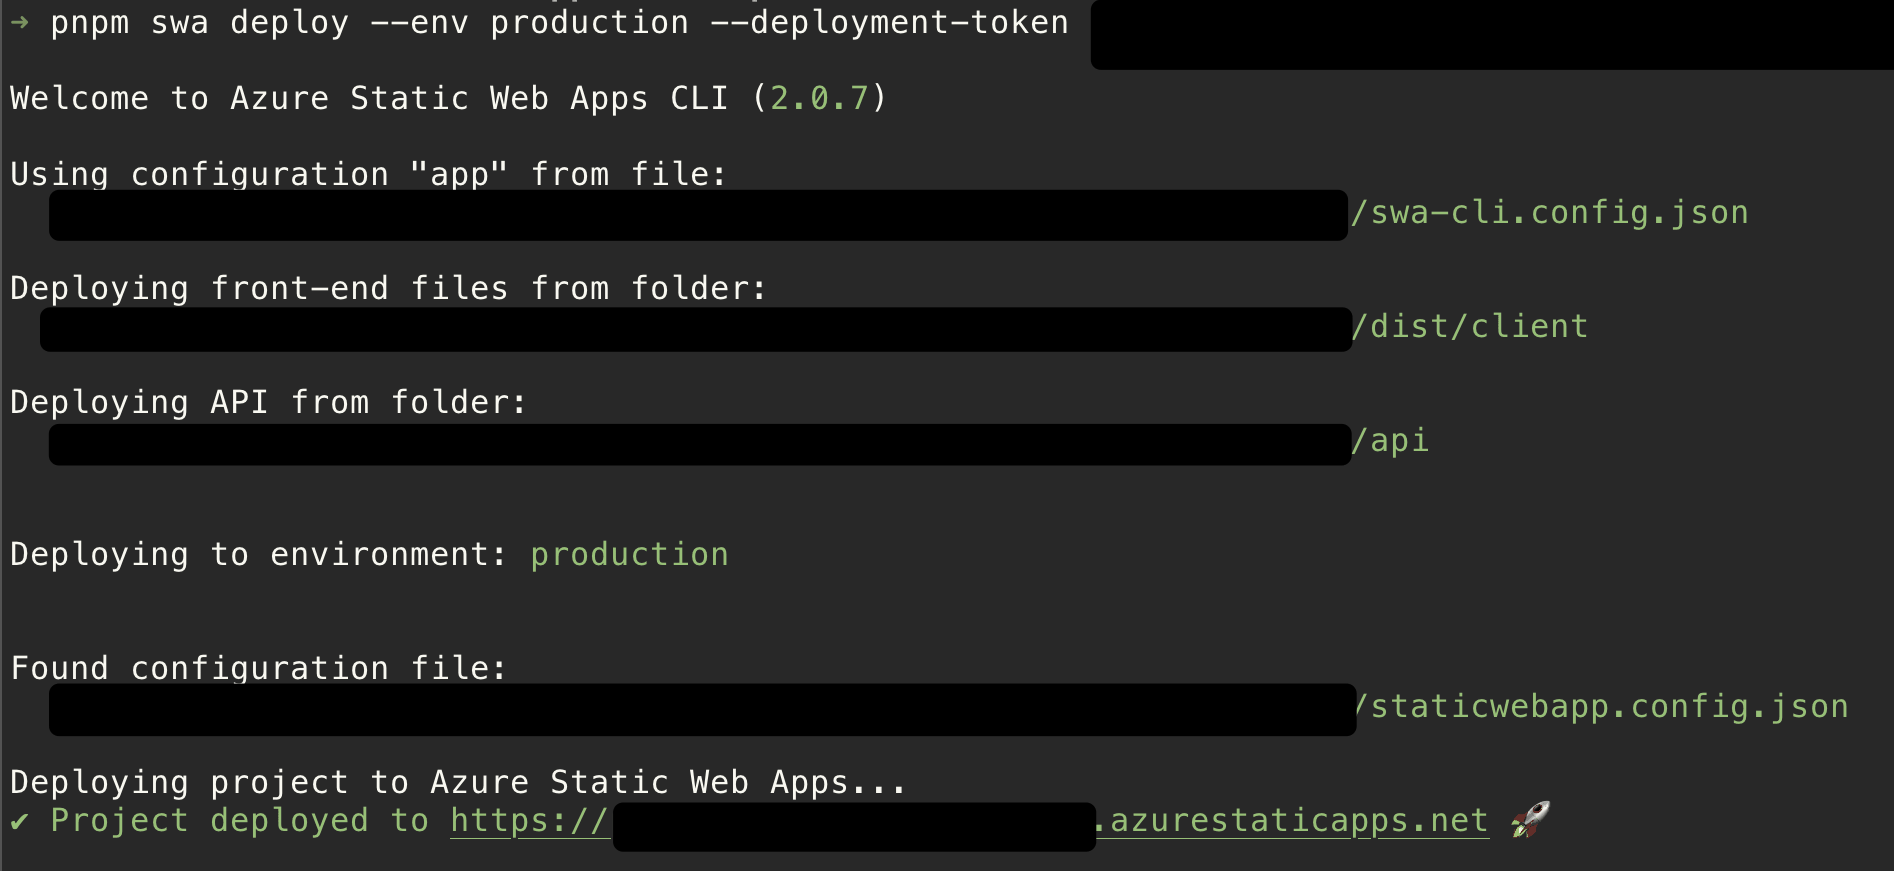Click the /swa-cli.config.json file path
This screenshot has width=1894, height=871.
1549,213
